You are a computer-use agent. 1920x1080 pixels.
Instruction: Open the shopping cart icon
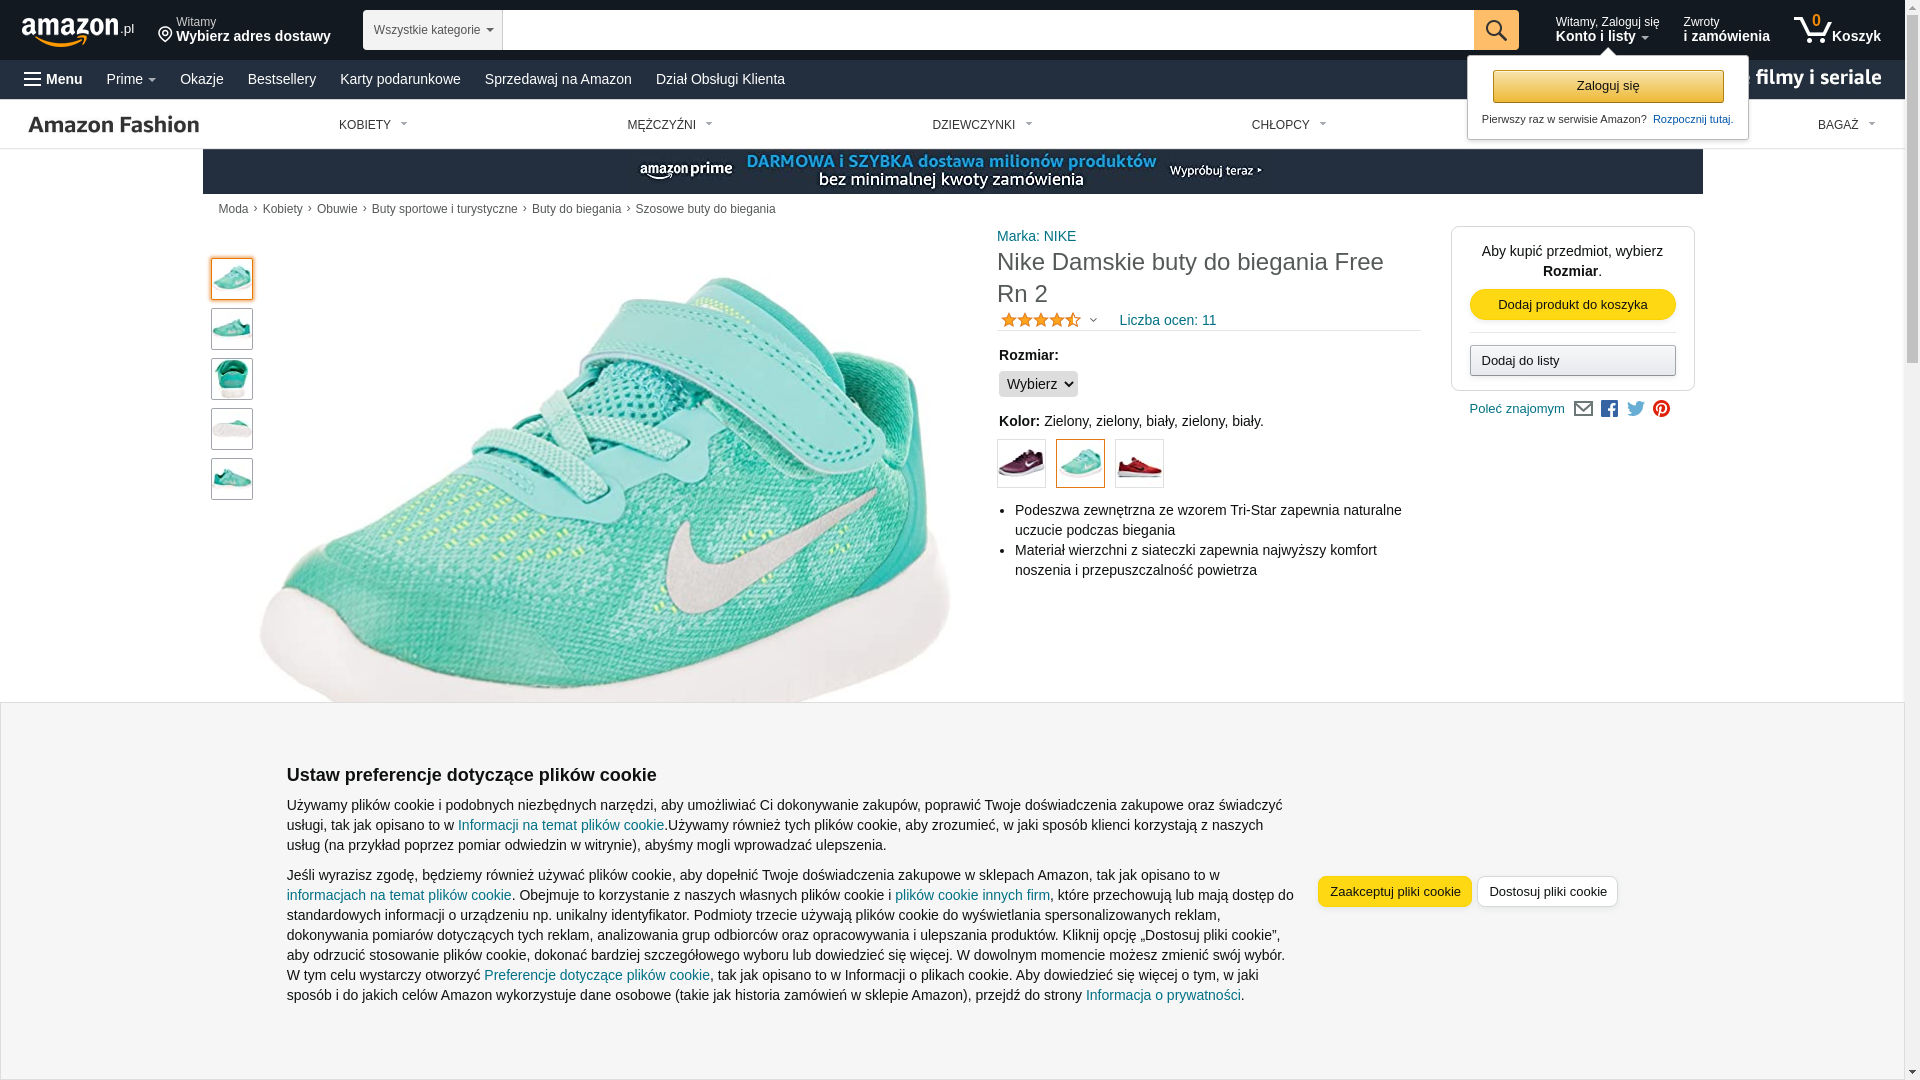1837,30
